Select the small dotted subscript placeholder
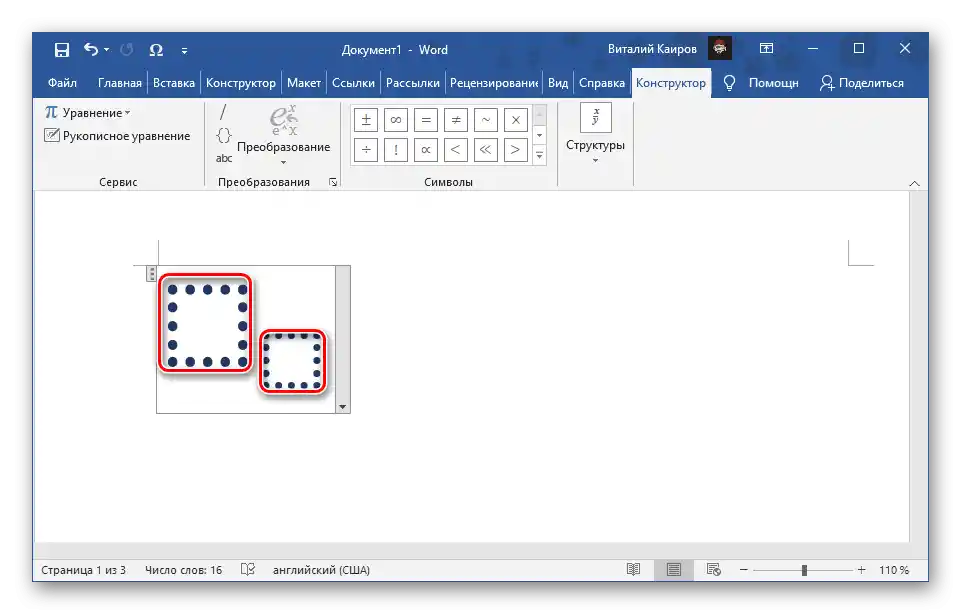961x614 pixels. coord(292,362)
